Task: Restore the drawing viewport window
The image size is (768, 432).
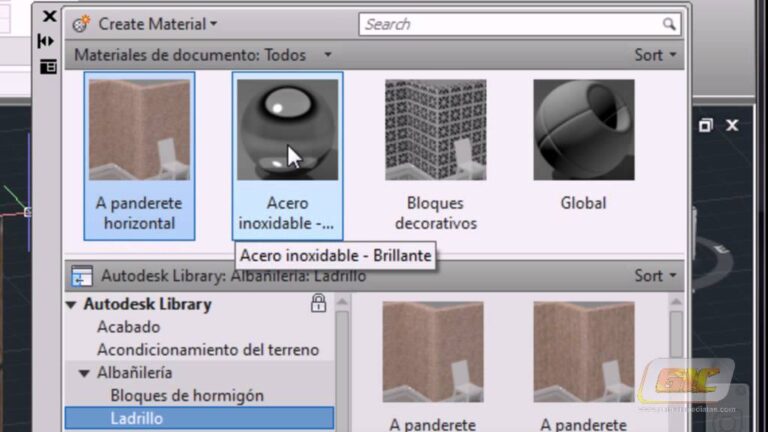Action: [x=705, y=125]
